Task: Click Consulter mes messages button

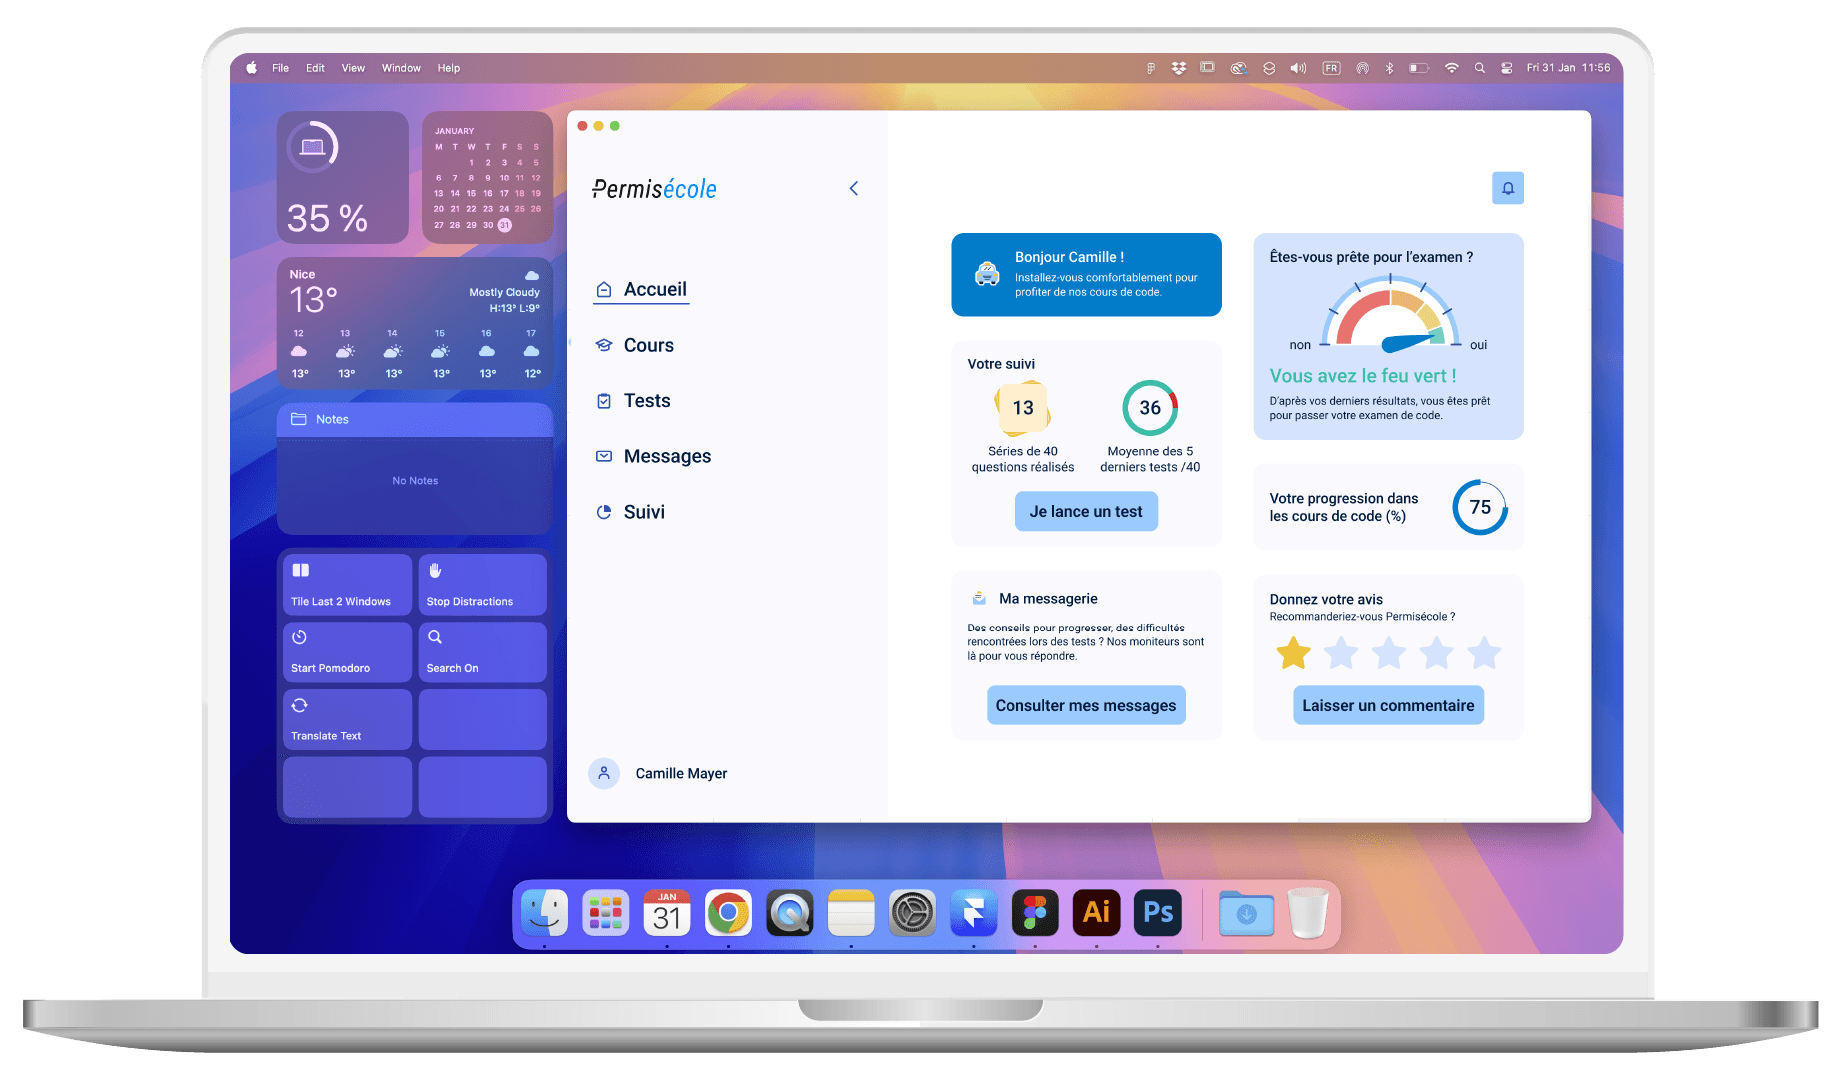Action: [1086, 705]
